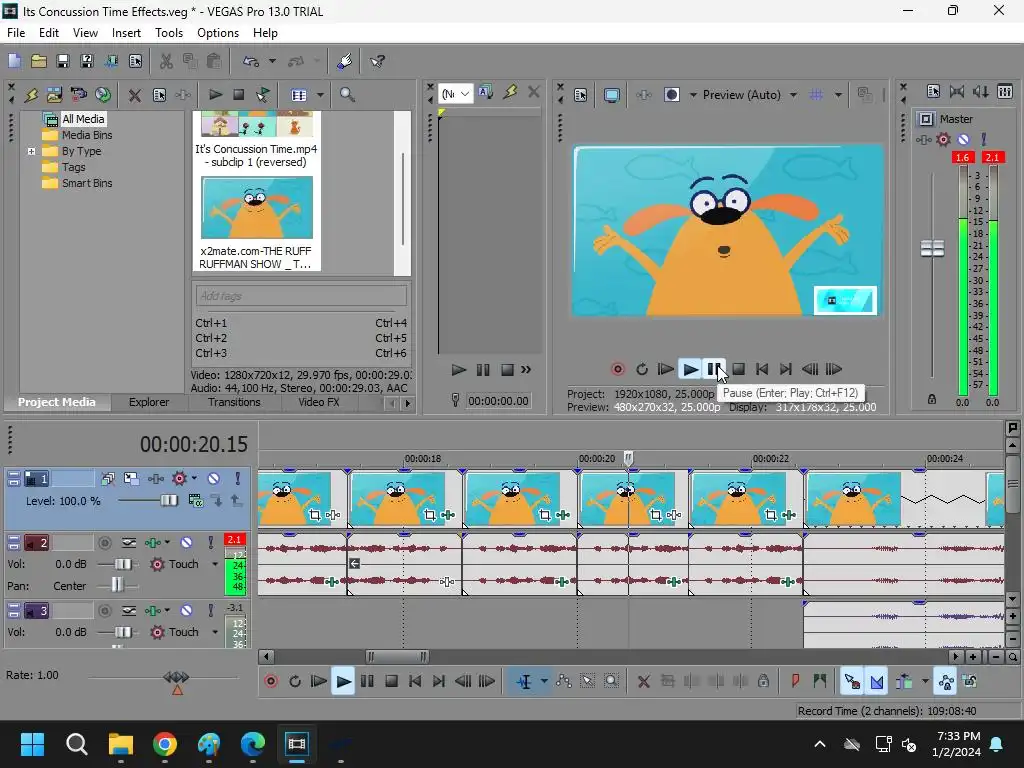Open Undo history dropdown arrow

272,61
